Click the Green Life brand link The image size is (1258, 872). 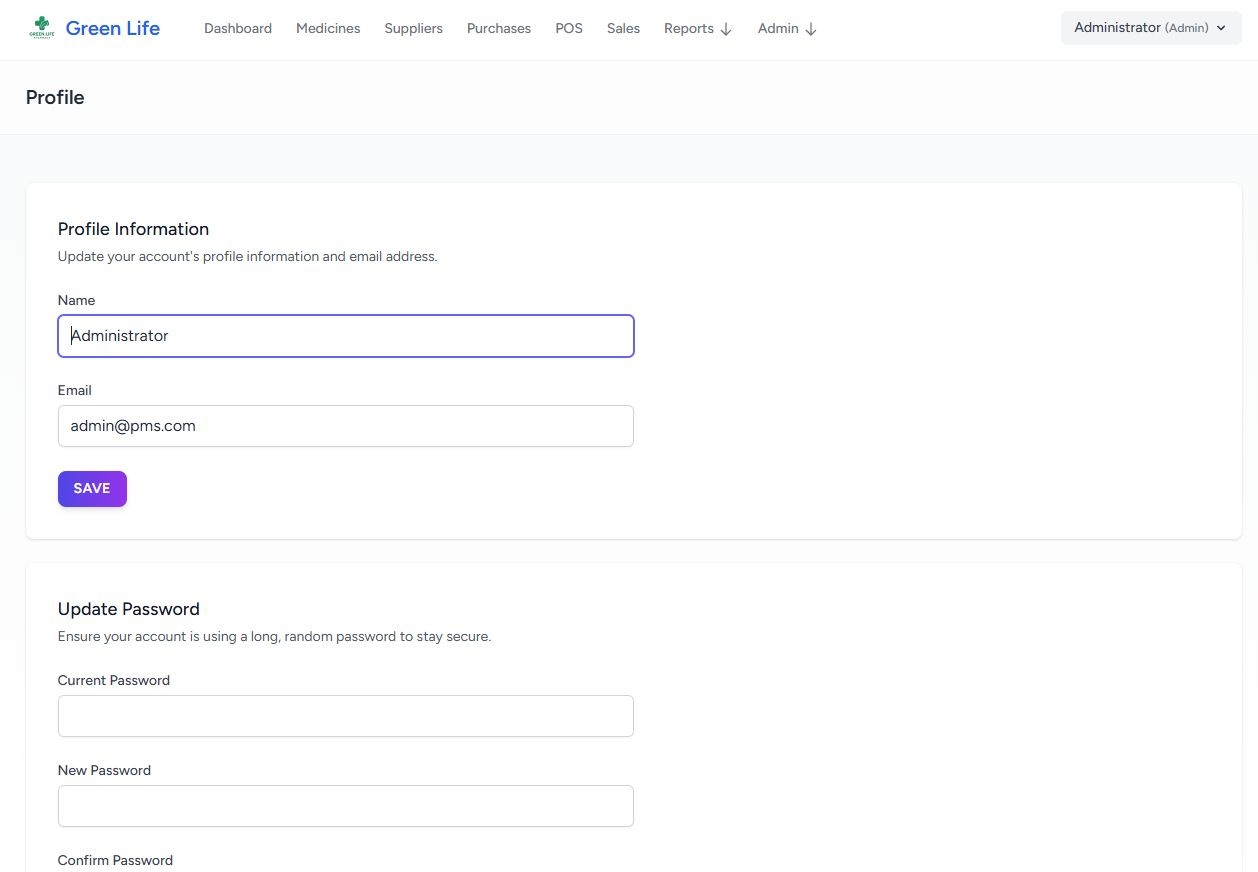click(x=112, y=28)
